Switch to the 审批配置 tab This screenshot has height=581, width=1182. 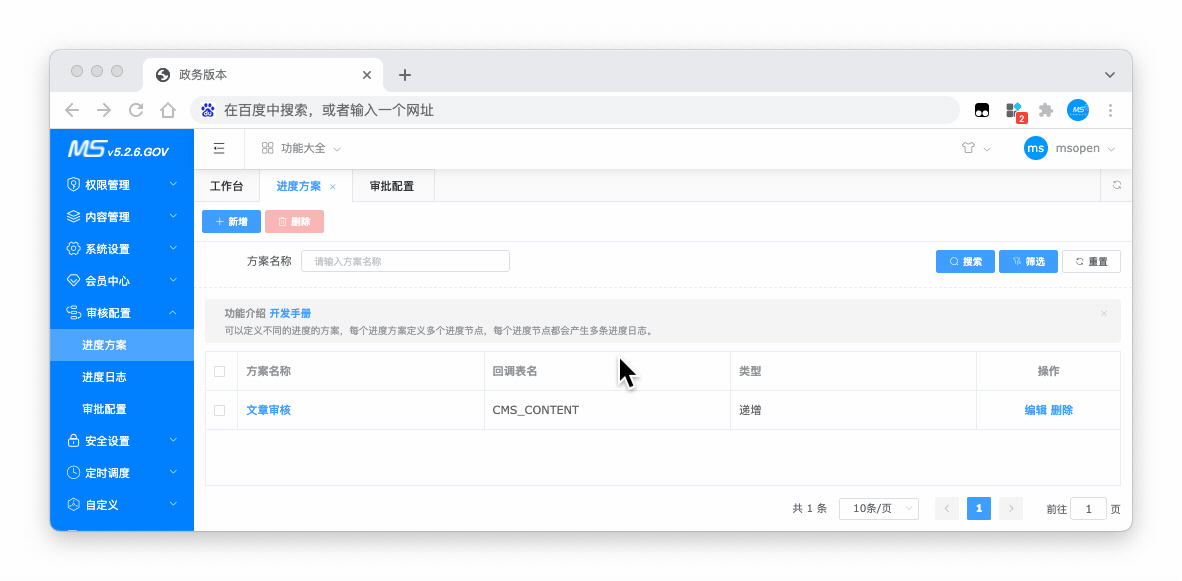coord(391,186)
